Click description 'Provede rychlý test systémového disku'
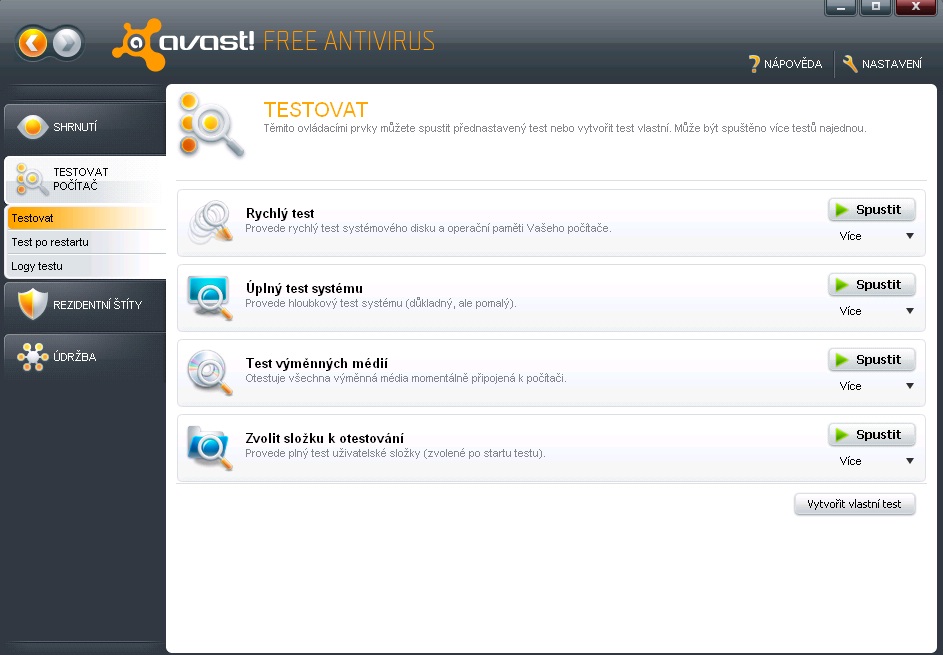943x655 pixels. (x=428, y=229)
